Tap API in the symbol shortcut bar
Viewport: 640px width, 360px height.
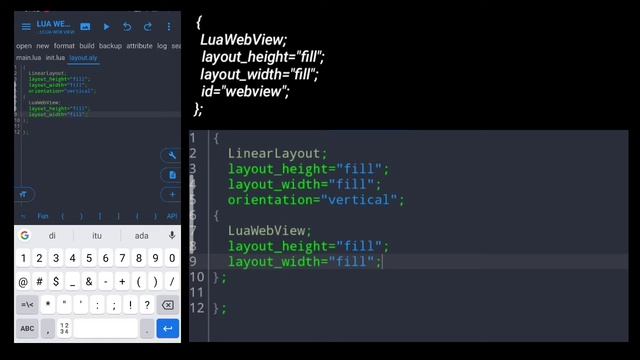[x=172, y=216]
